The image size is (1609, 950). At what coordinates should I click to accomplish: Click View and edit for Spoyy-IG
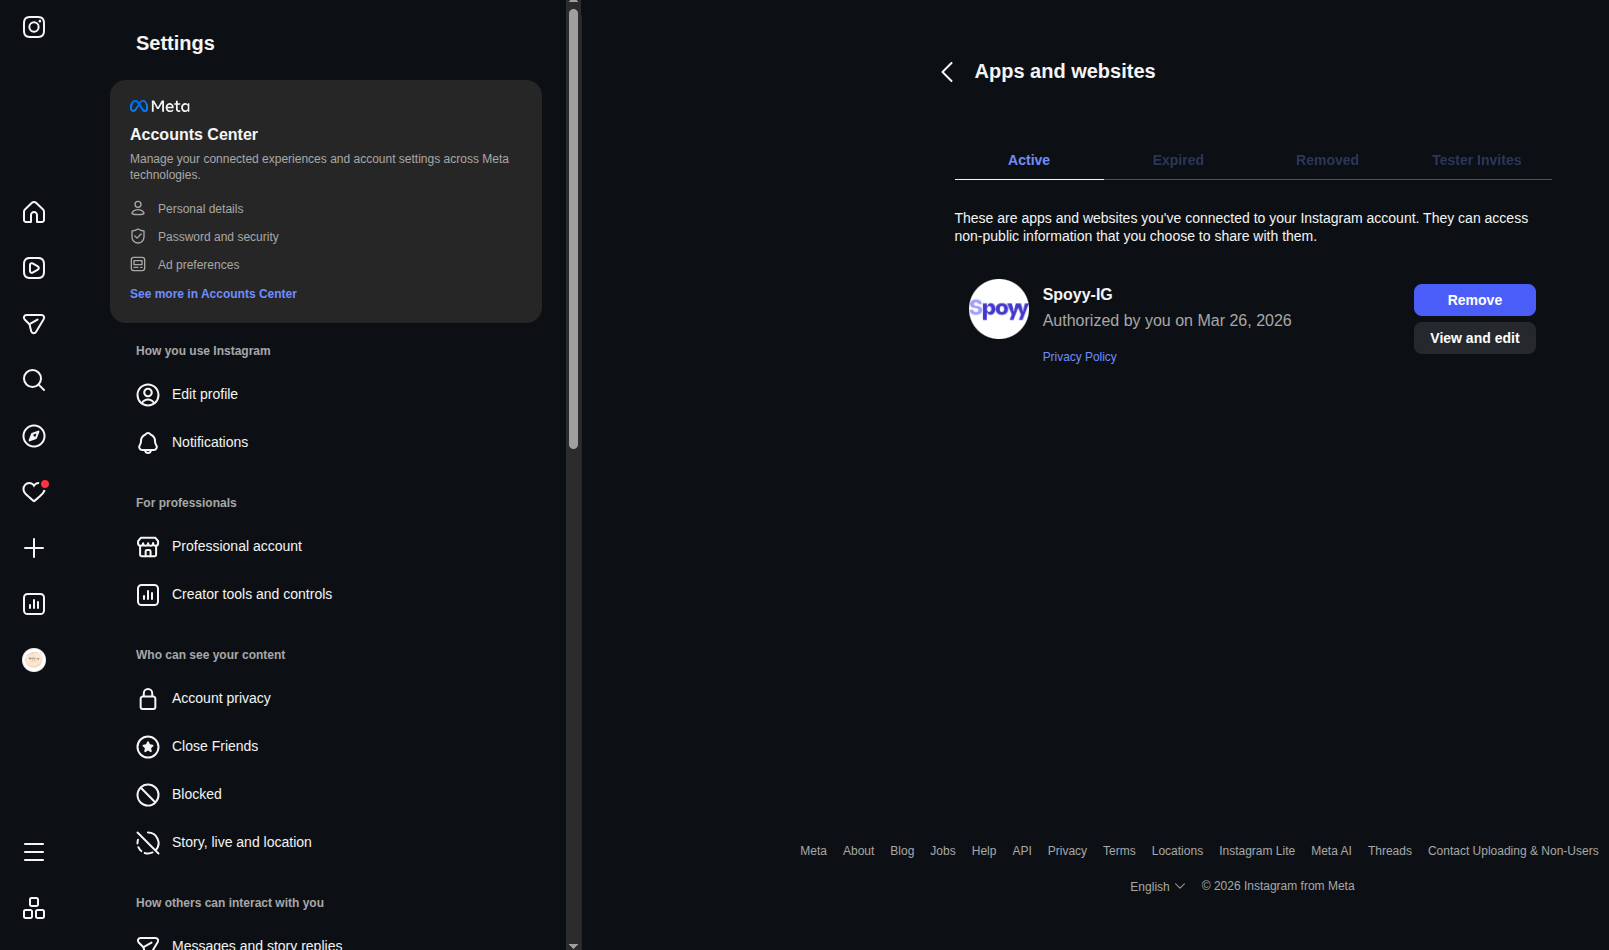[x=1474, y=338]
